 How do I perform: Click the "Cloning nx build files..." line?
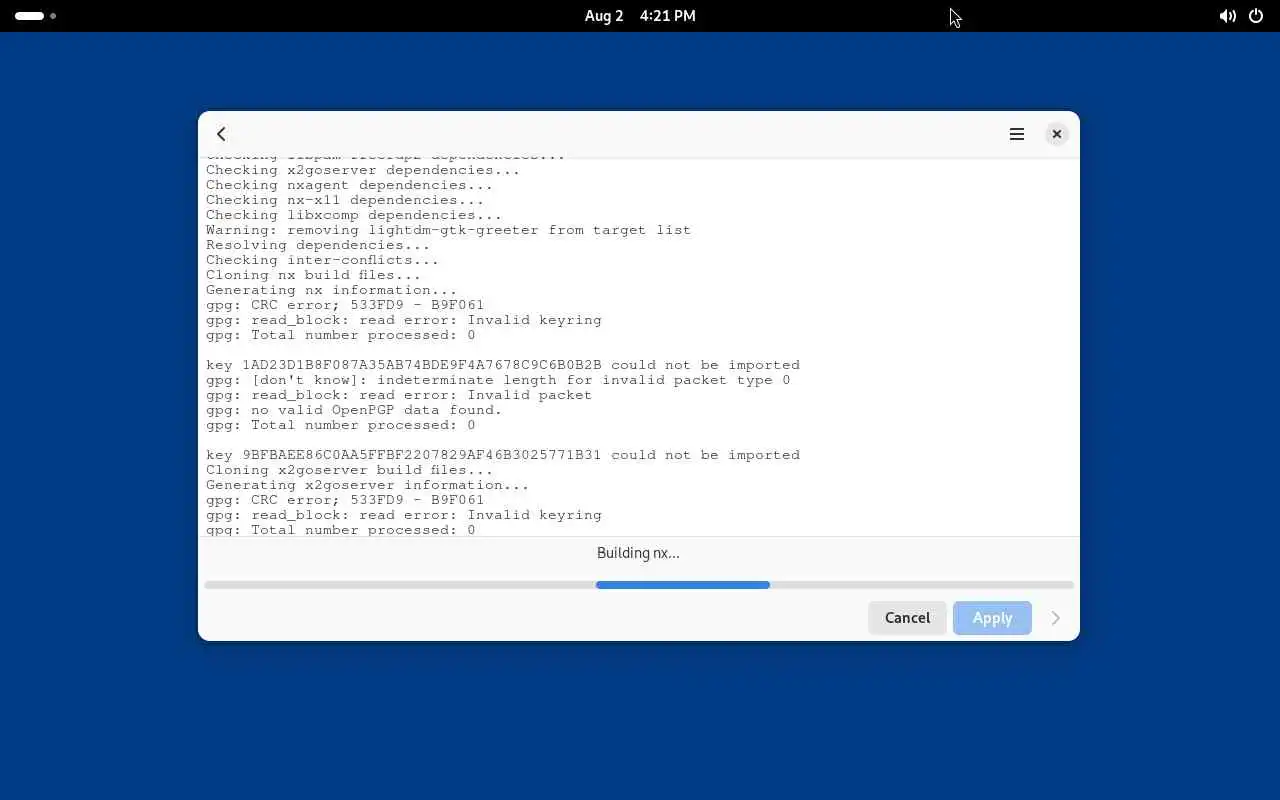313,275
